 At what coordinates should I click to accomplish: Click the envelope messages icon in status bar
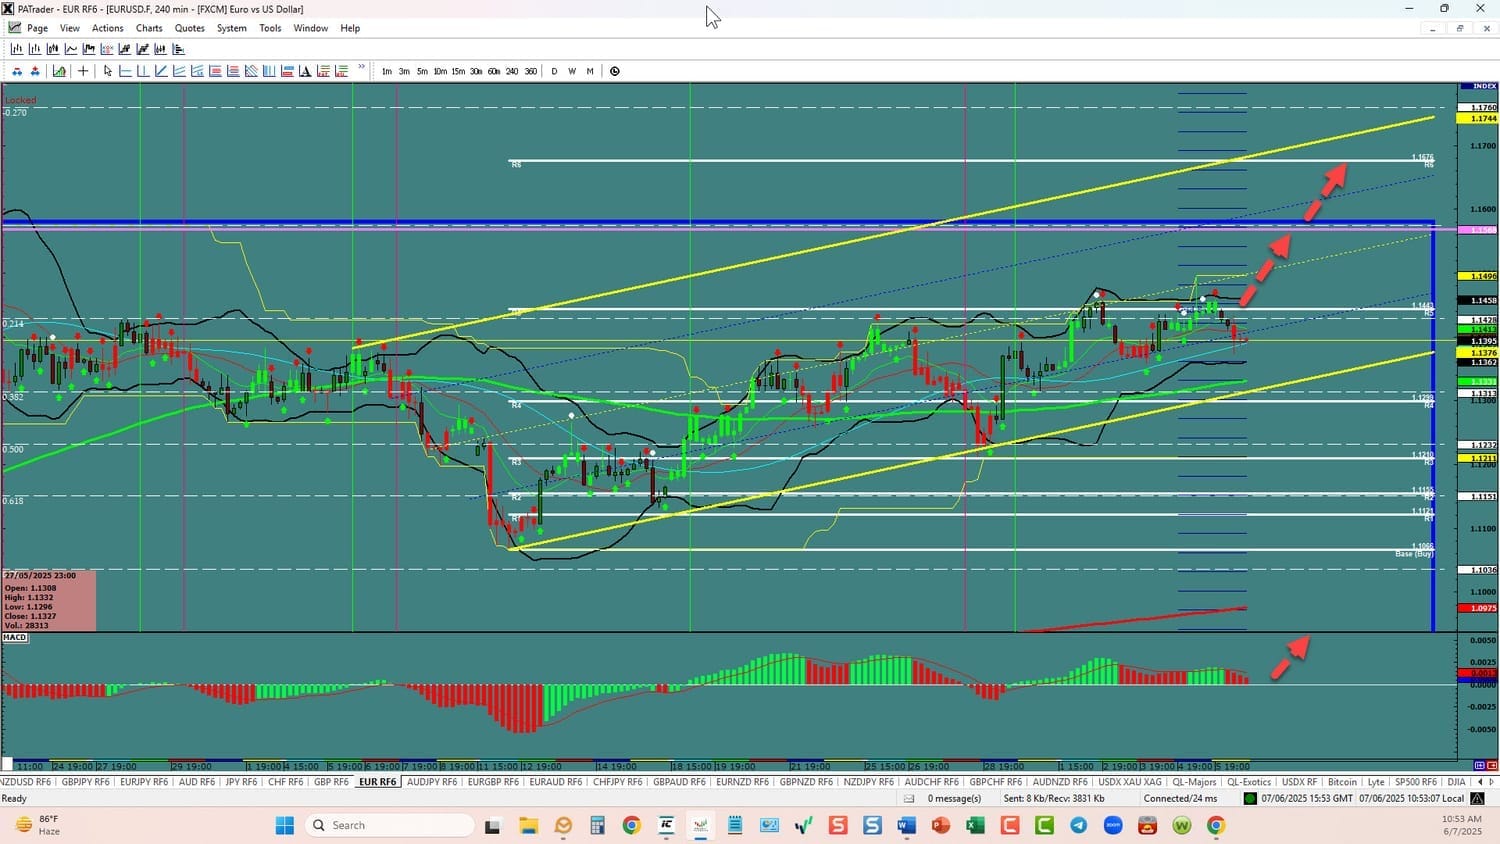coord(909,799)
